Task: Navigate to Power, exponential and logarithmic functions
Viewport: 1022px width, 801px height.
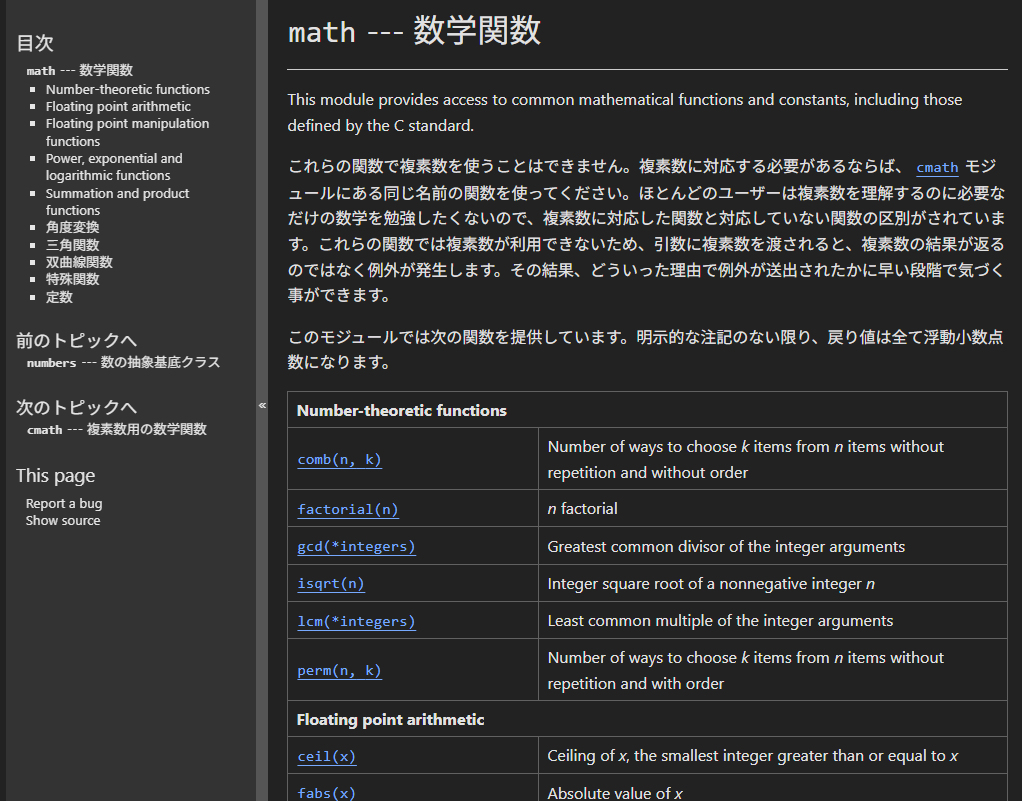Action: coord(114,167)
